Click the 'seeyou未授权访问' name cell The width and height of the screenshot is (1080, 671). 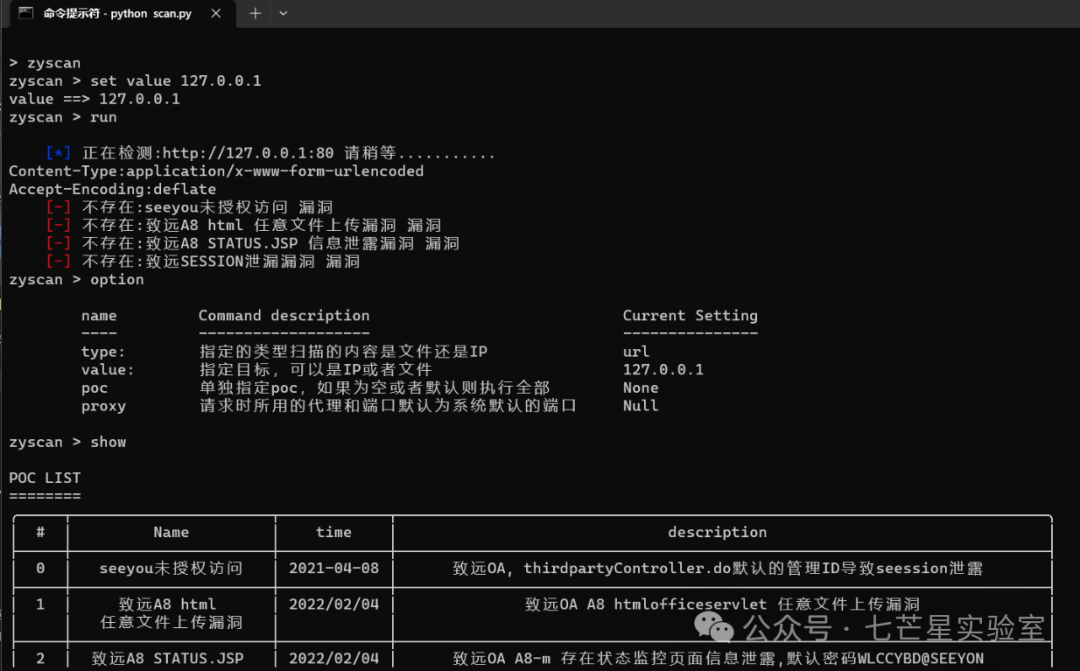(171, 568)
